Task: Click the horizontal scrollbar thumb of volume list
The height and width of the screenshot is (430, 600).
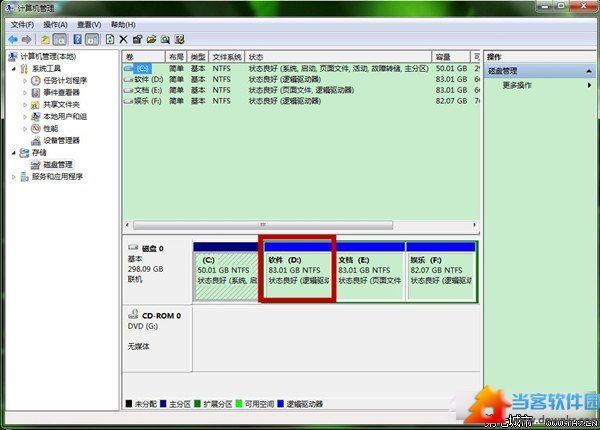Action: click(x=262, y=225)
